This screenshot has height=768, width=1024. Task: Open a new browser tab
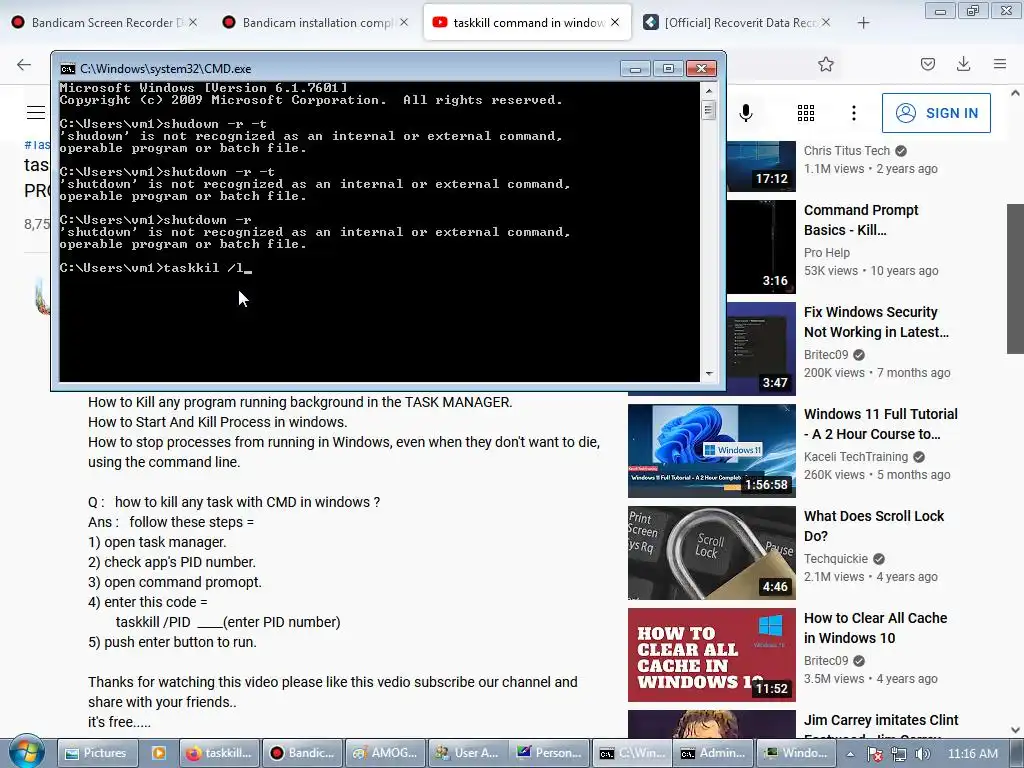click(x=863, y=23)
